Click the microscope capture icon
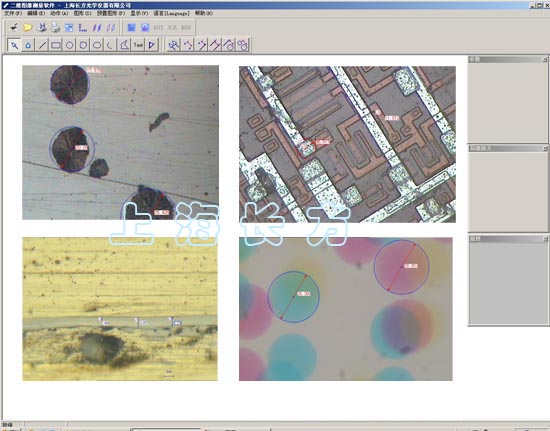 pos(13,27)
